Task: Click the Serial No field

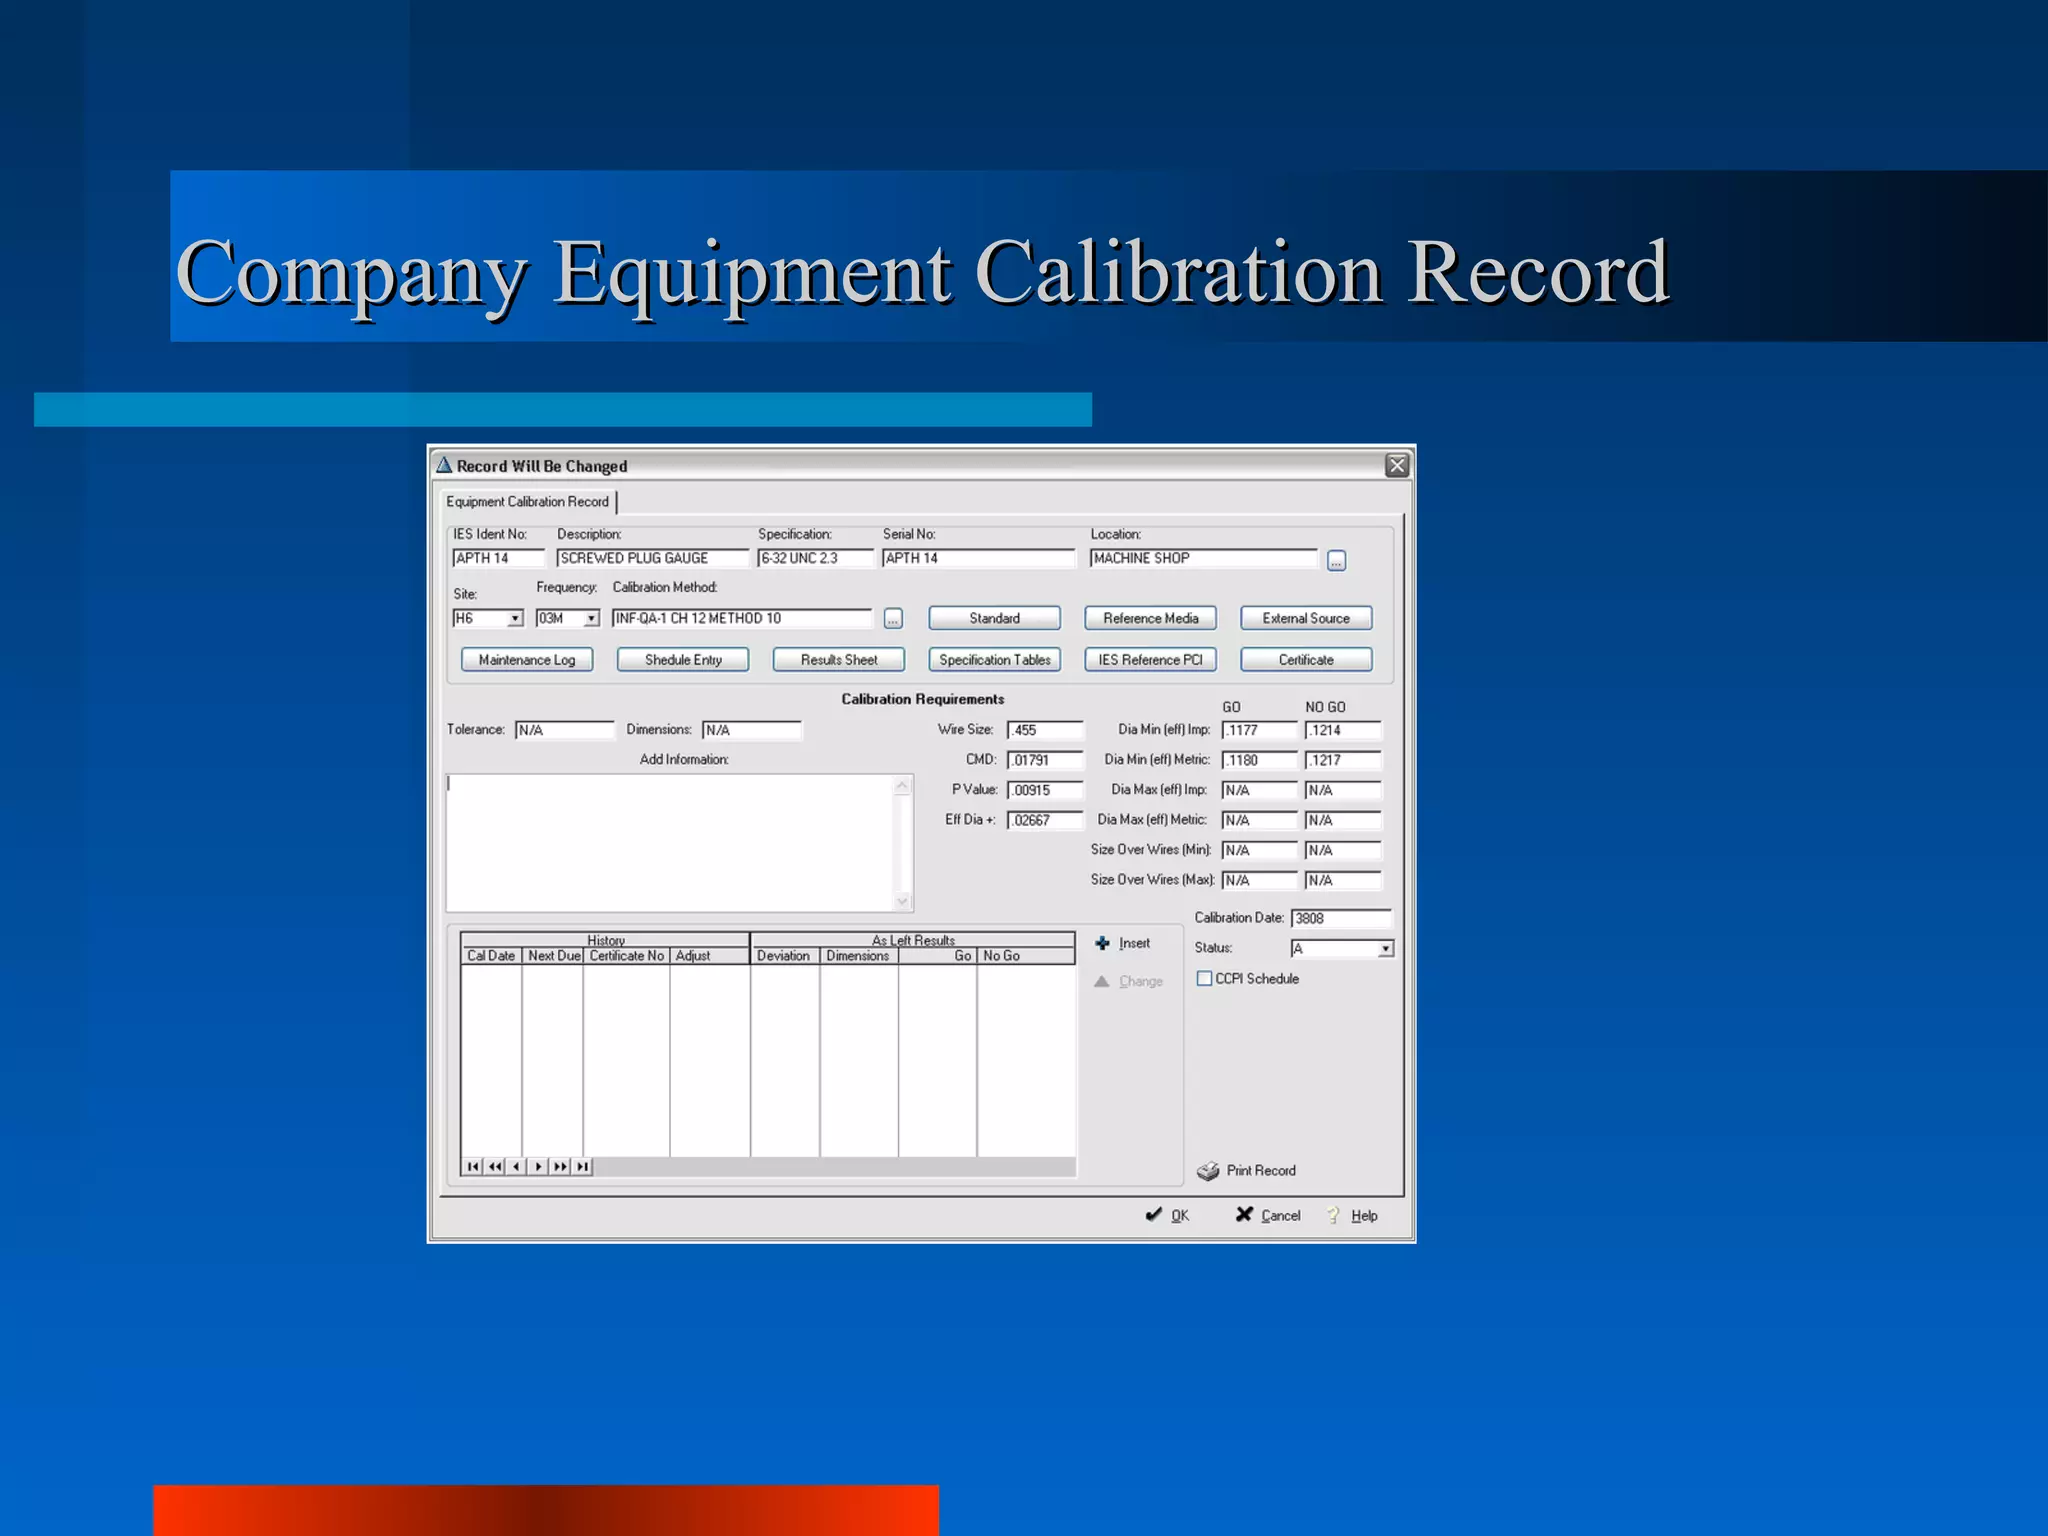Action: (978, 558)
